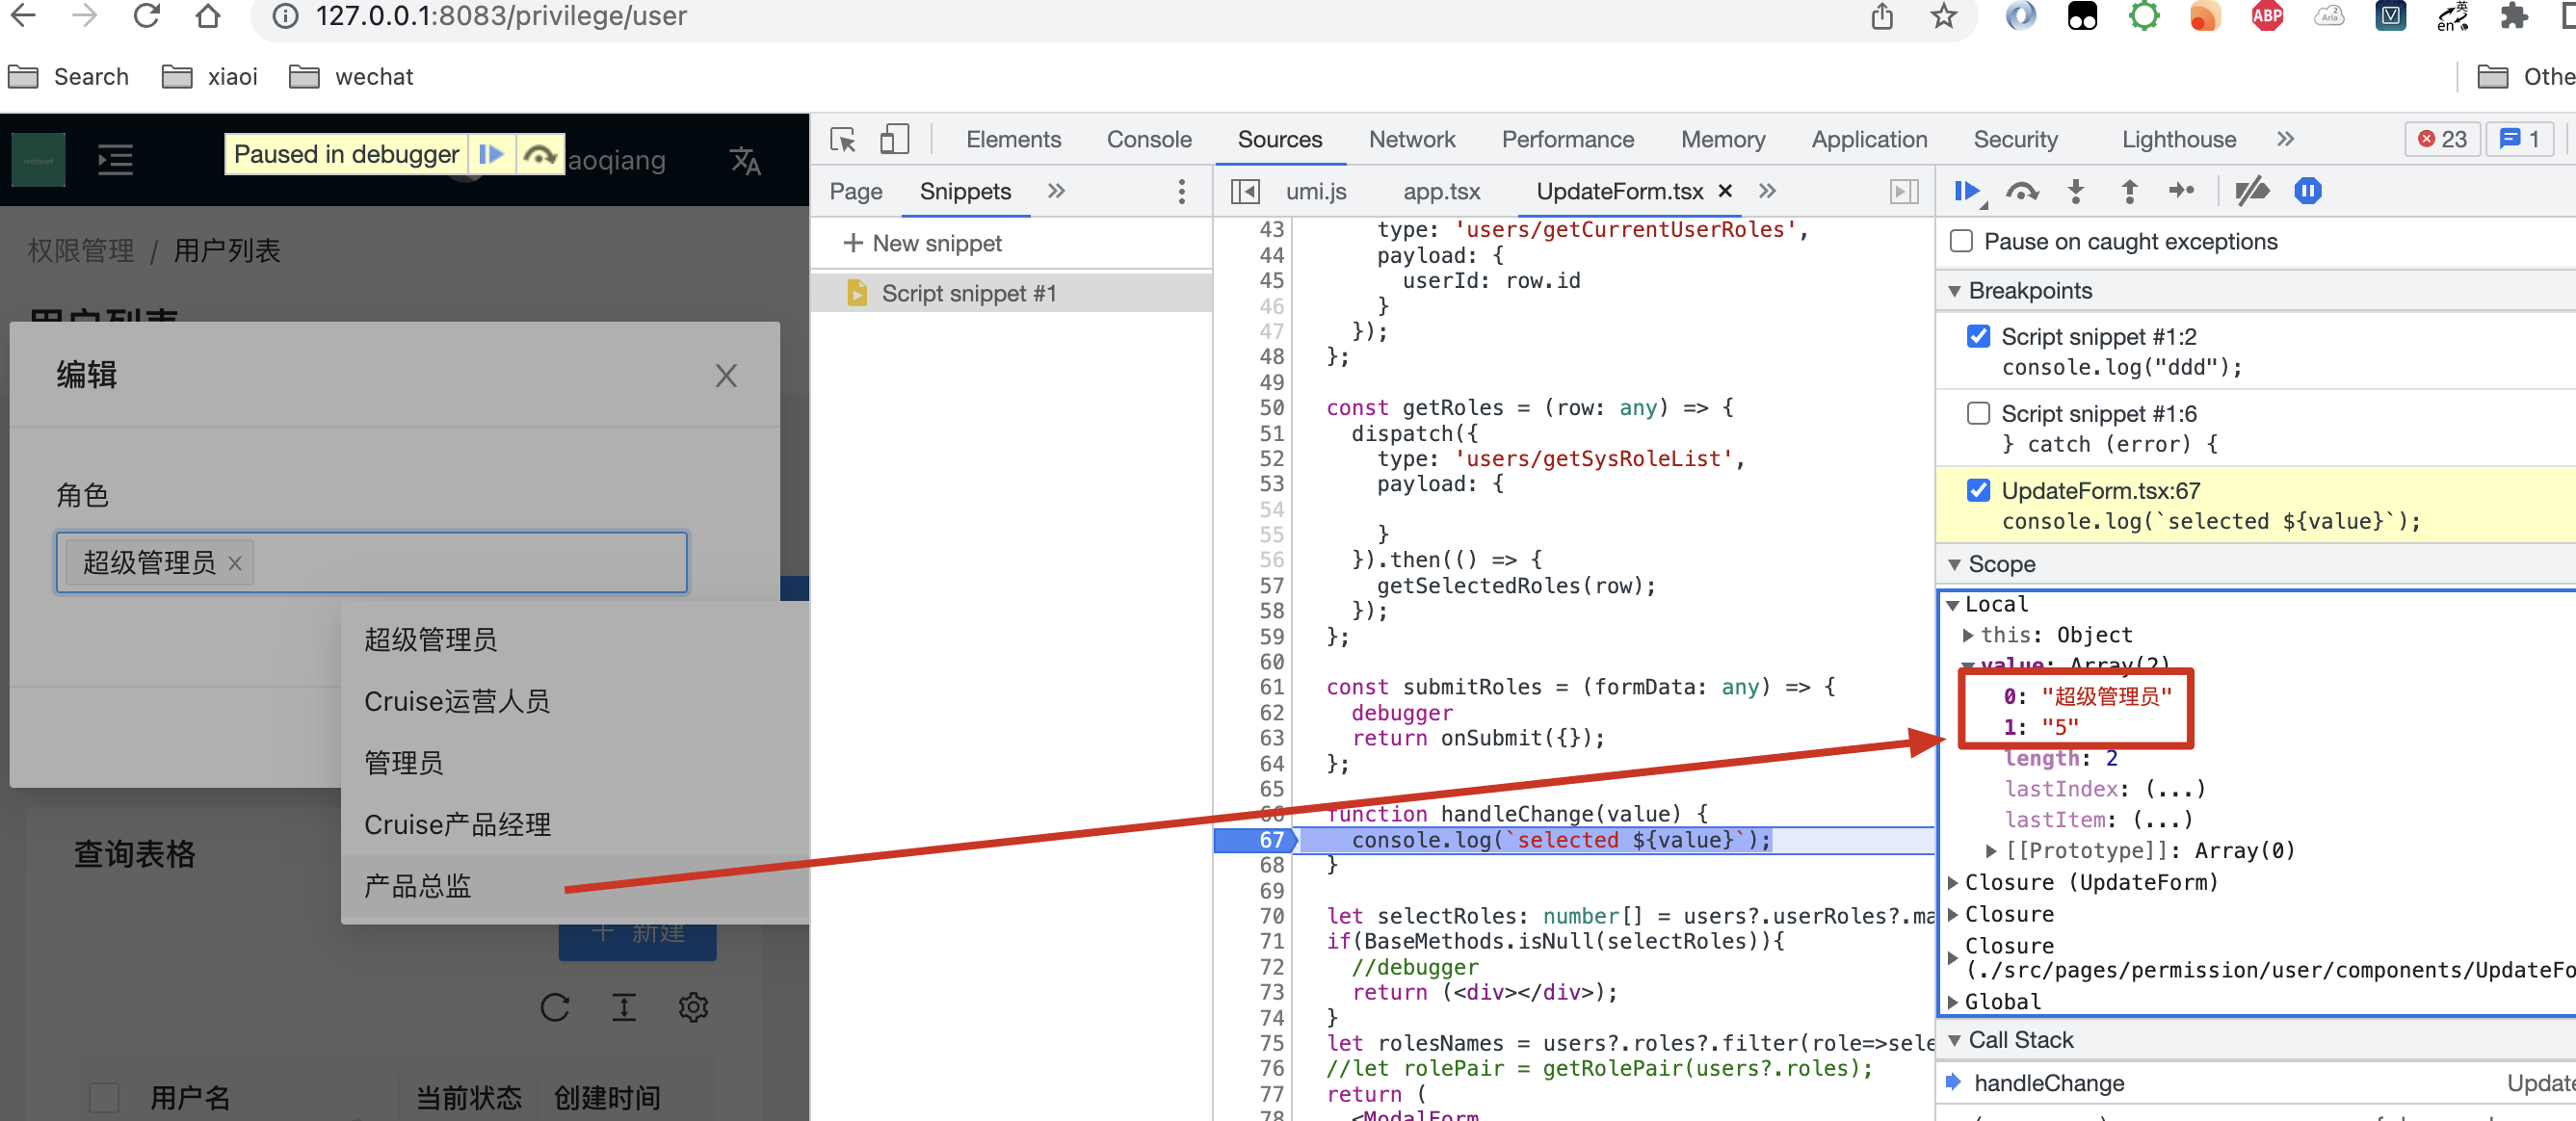This screenshot has width=2576, height=1121.
Task: Check Script snippet #1:6 breakpoint
Action: point(1978,413)
